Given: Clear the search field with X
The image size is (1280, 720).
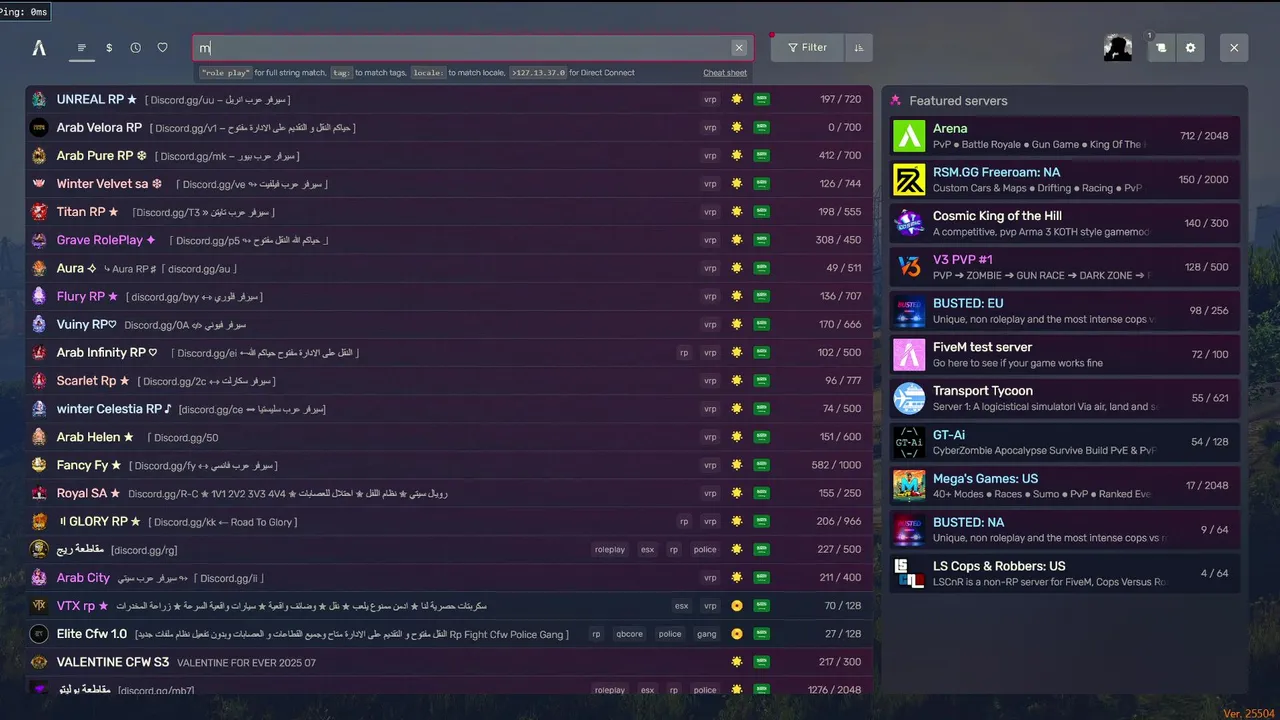Looking at the screenshot, I should [739, 48].
